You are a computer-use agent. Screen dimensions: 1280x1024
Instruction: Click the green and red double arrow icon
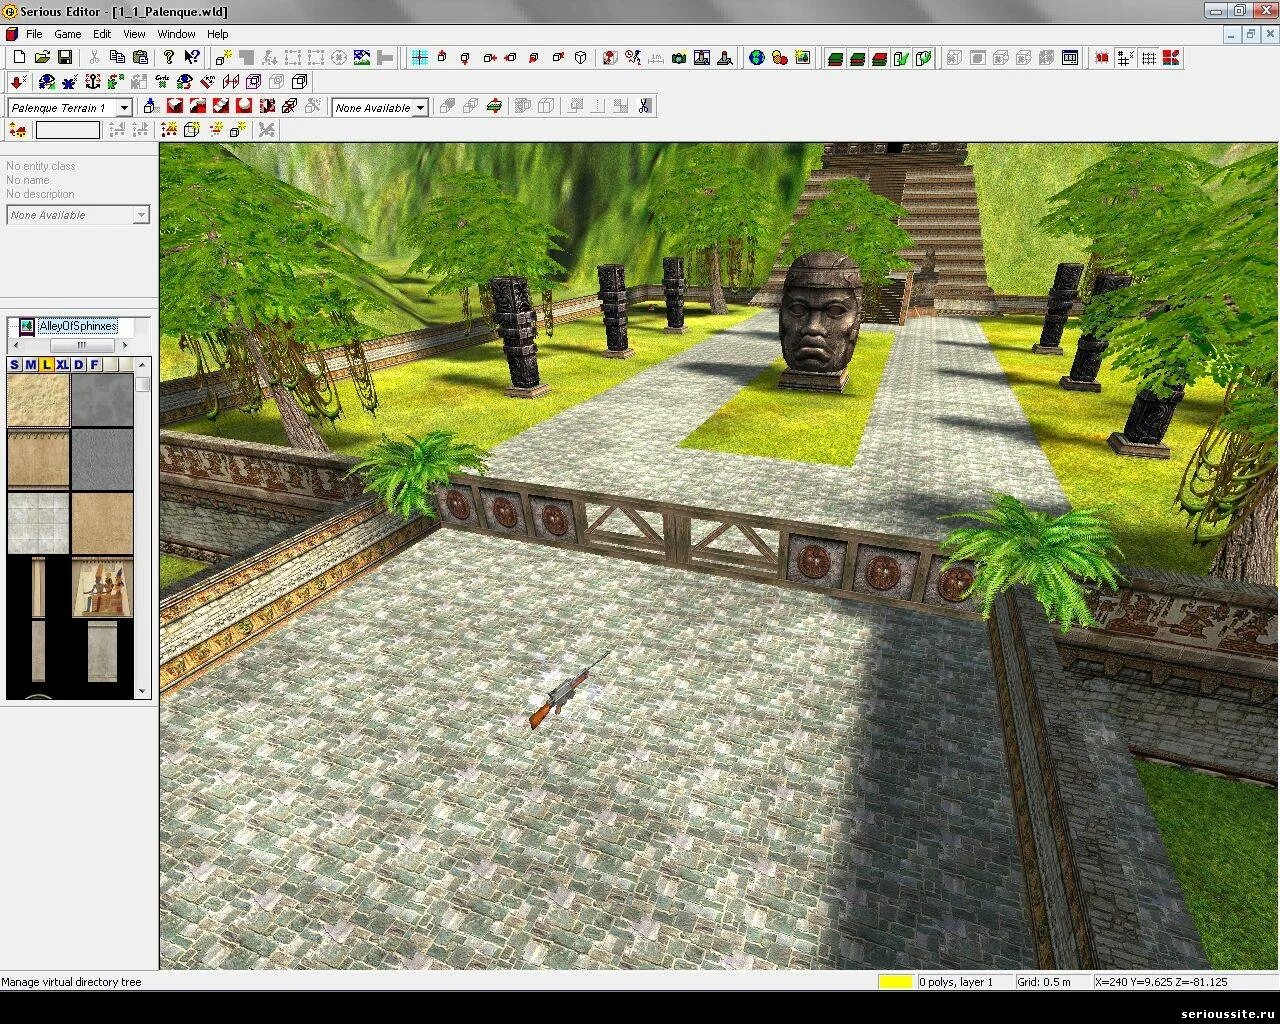494,106
